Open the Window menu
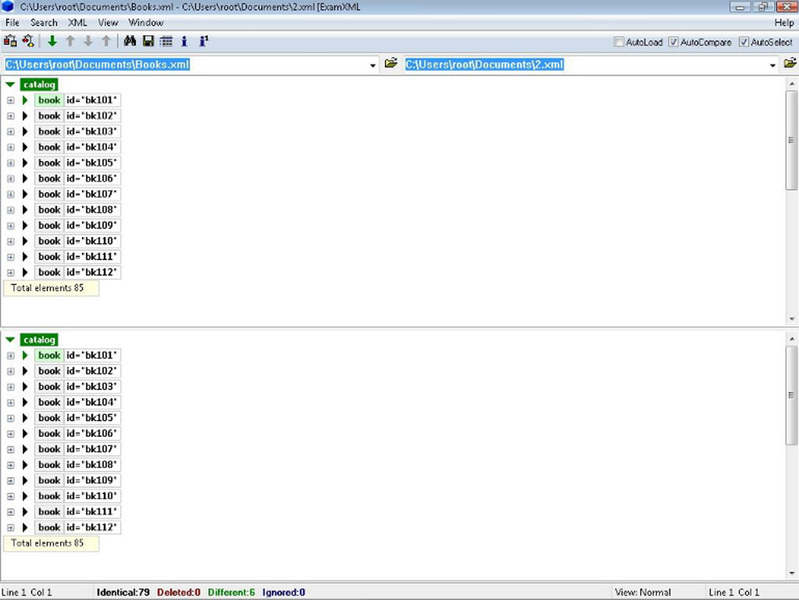Viewport: 799px width, 600px height. point(146,22)
